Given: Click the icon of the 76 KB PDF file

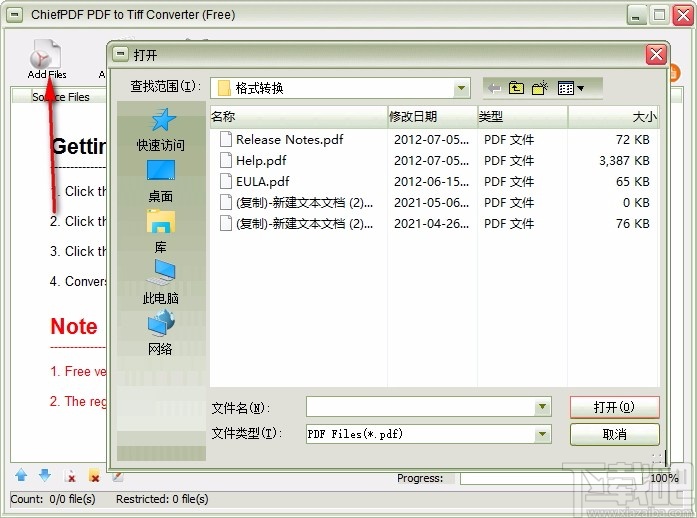Looking at the screenshot, I should [x=226, y=223].
